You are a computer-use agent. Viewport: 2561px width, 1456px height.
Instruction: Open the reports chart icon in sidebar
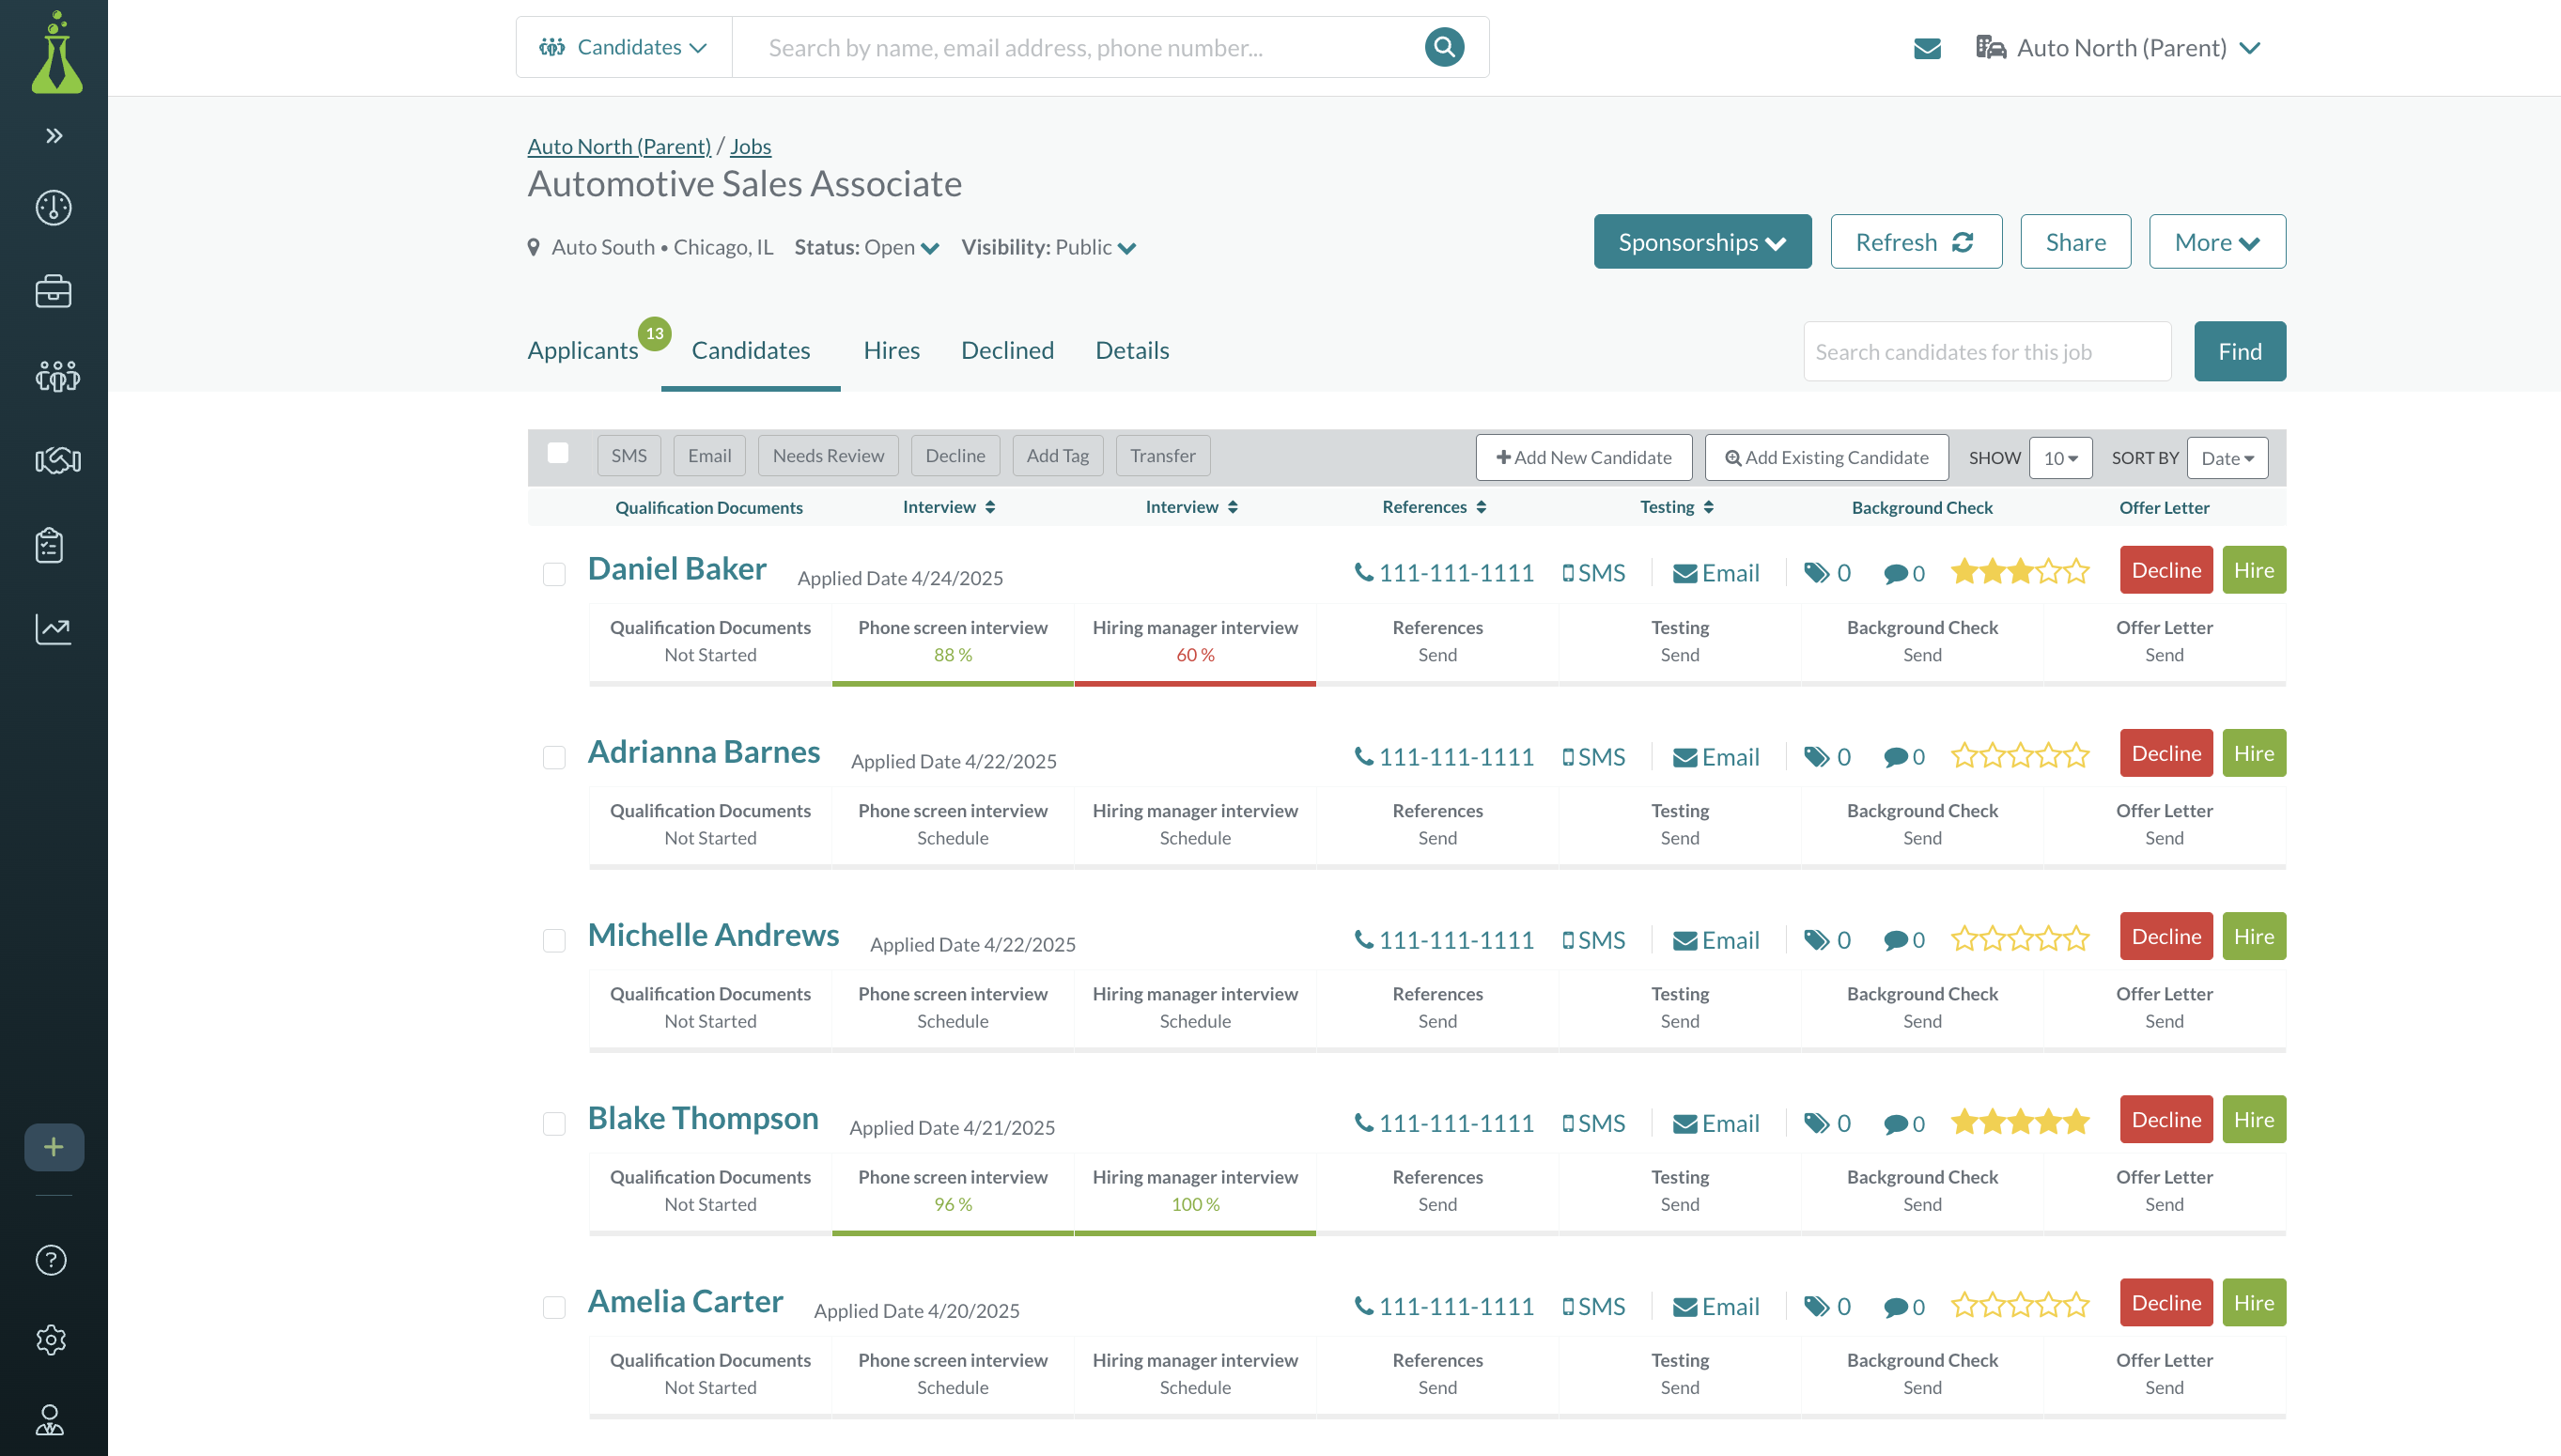click(x=53, y=629)
